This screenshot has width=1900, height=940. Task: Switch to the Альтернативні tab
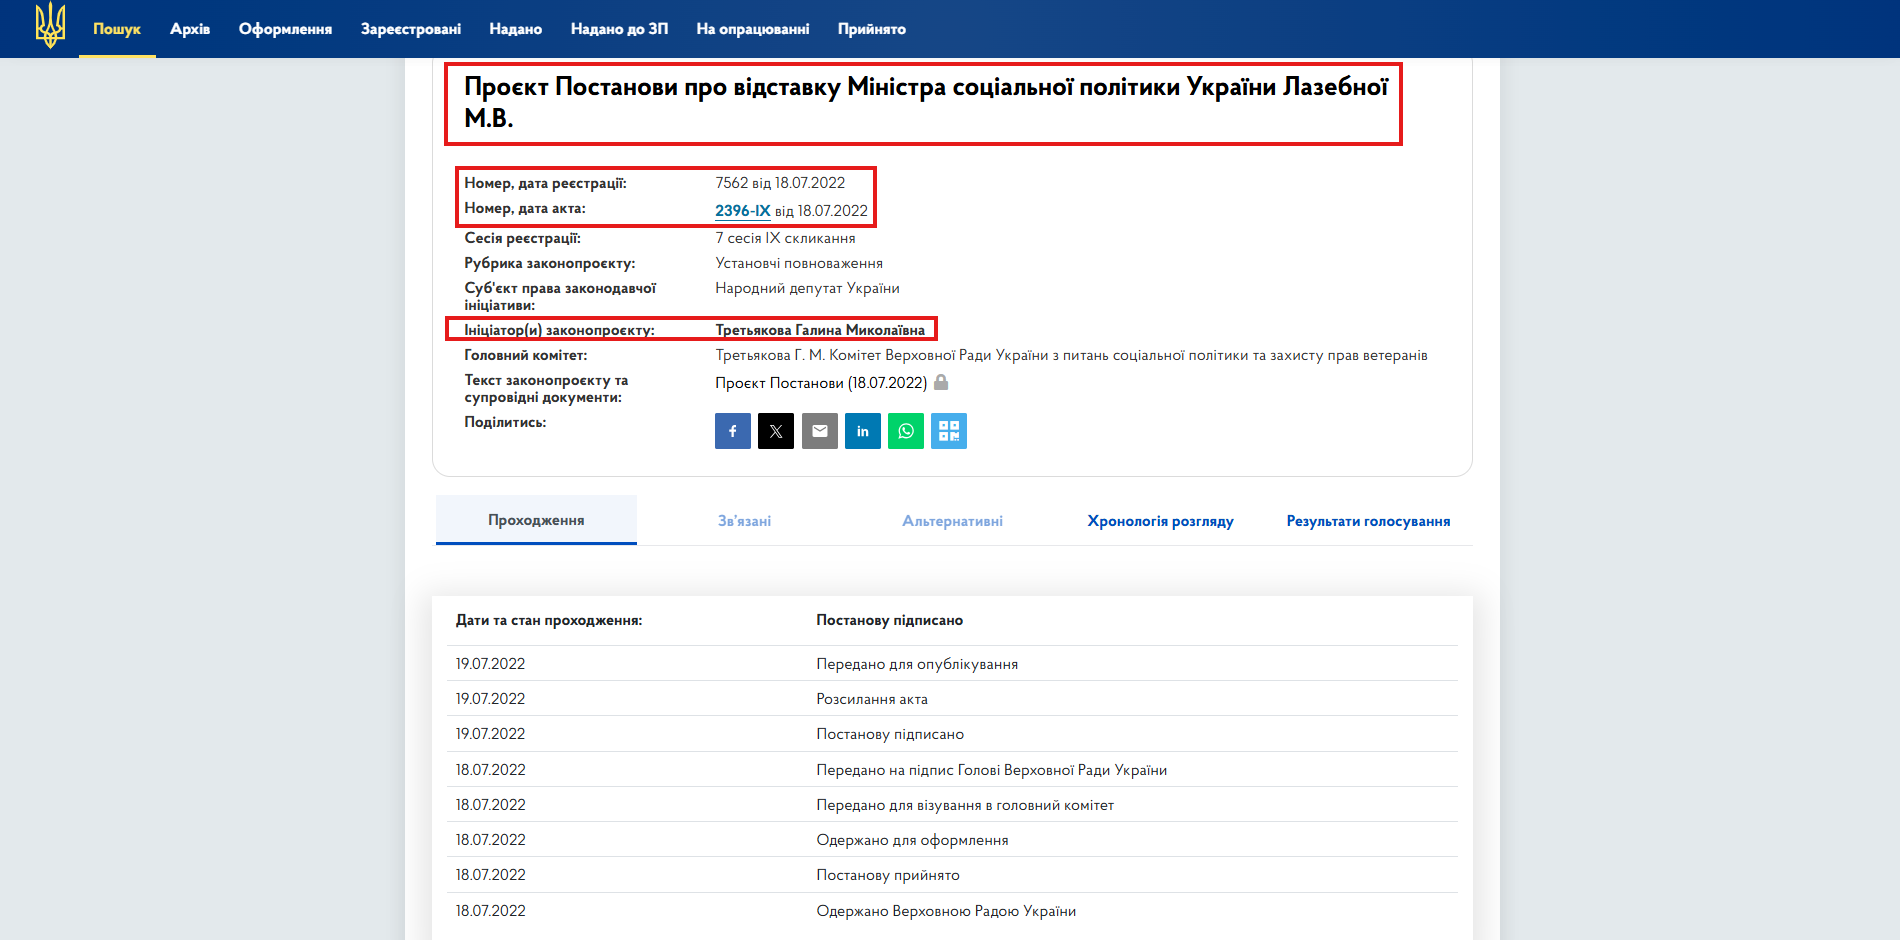coord(952,521)
